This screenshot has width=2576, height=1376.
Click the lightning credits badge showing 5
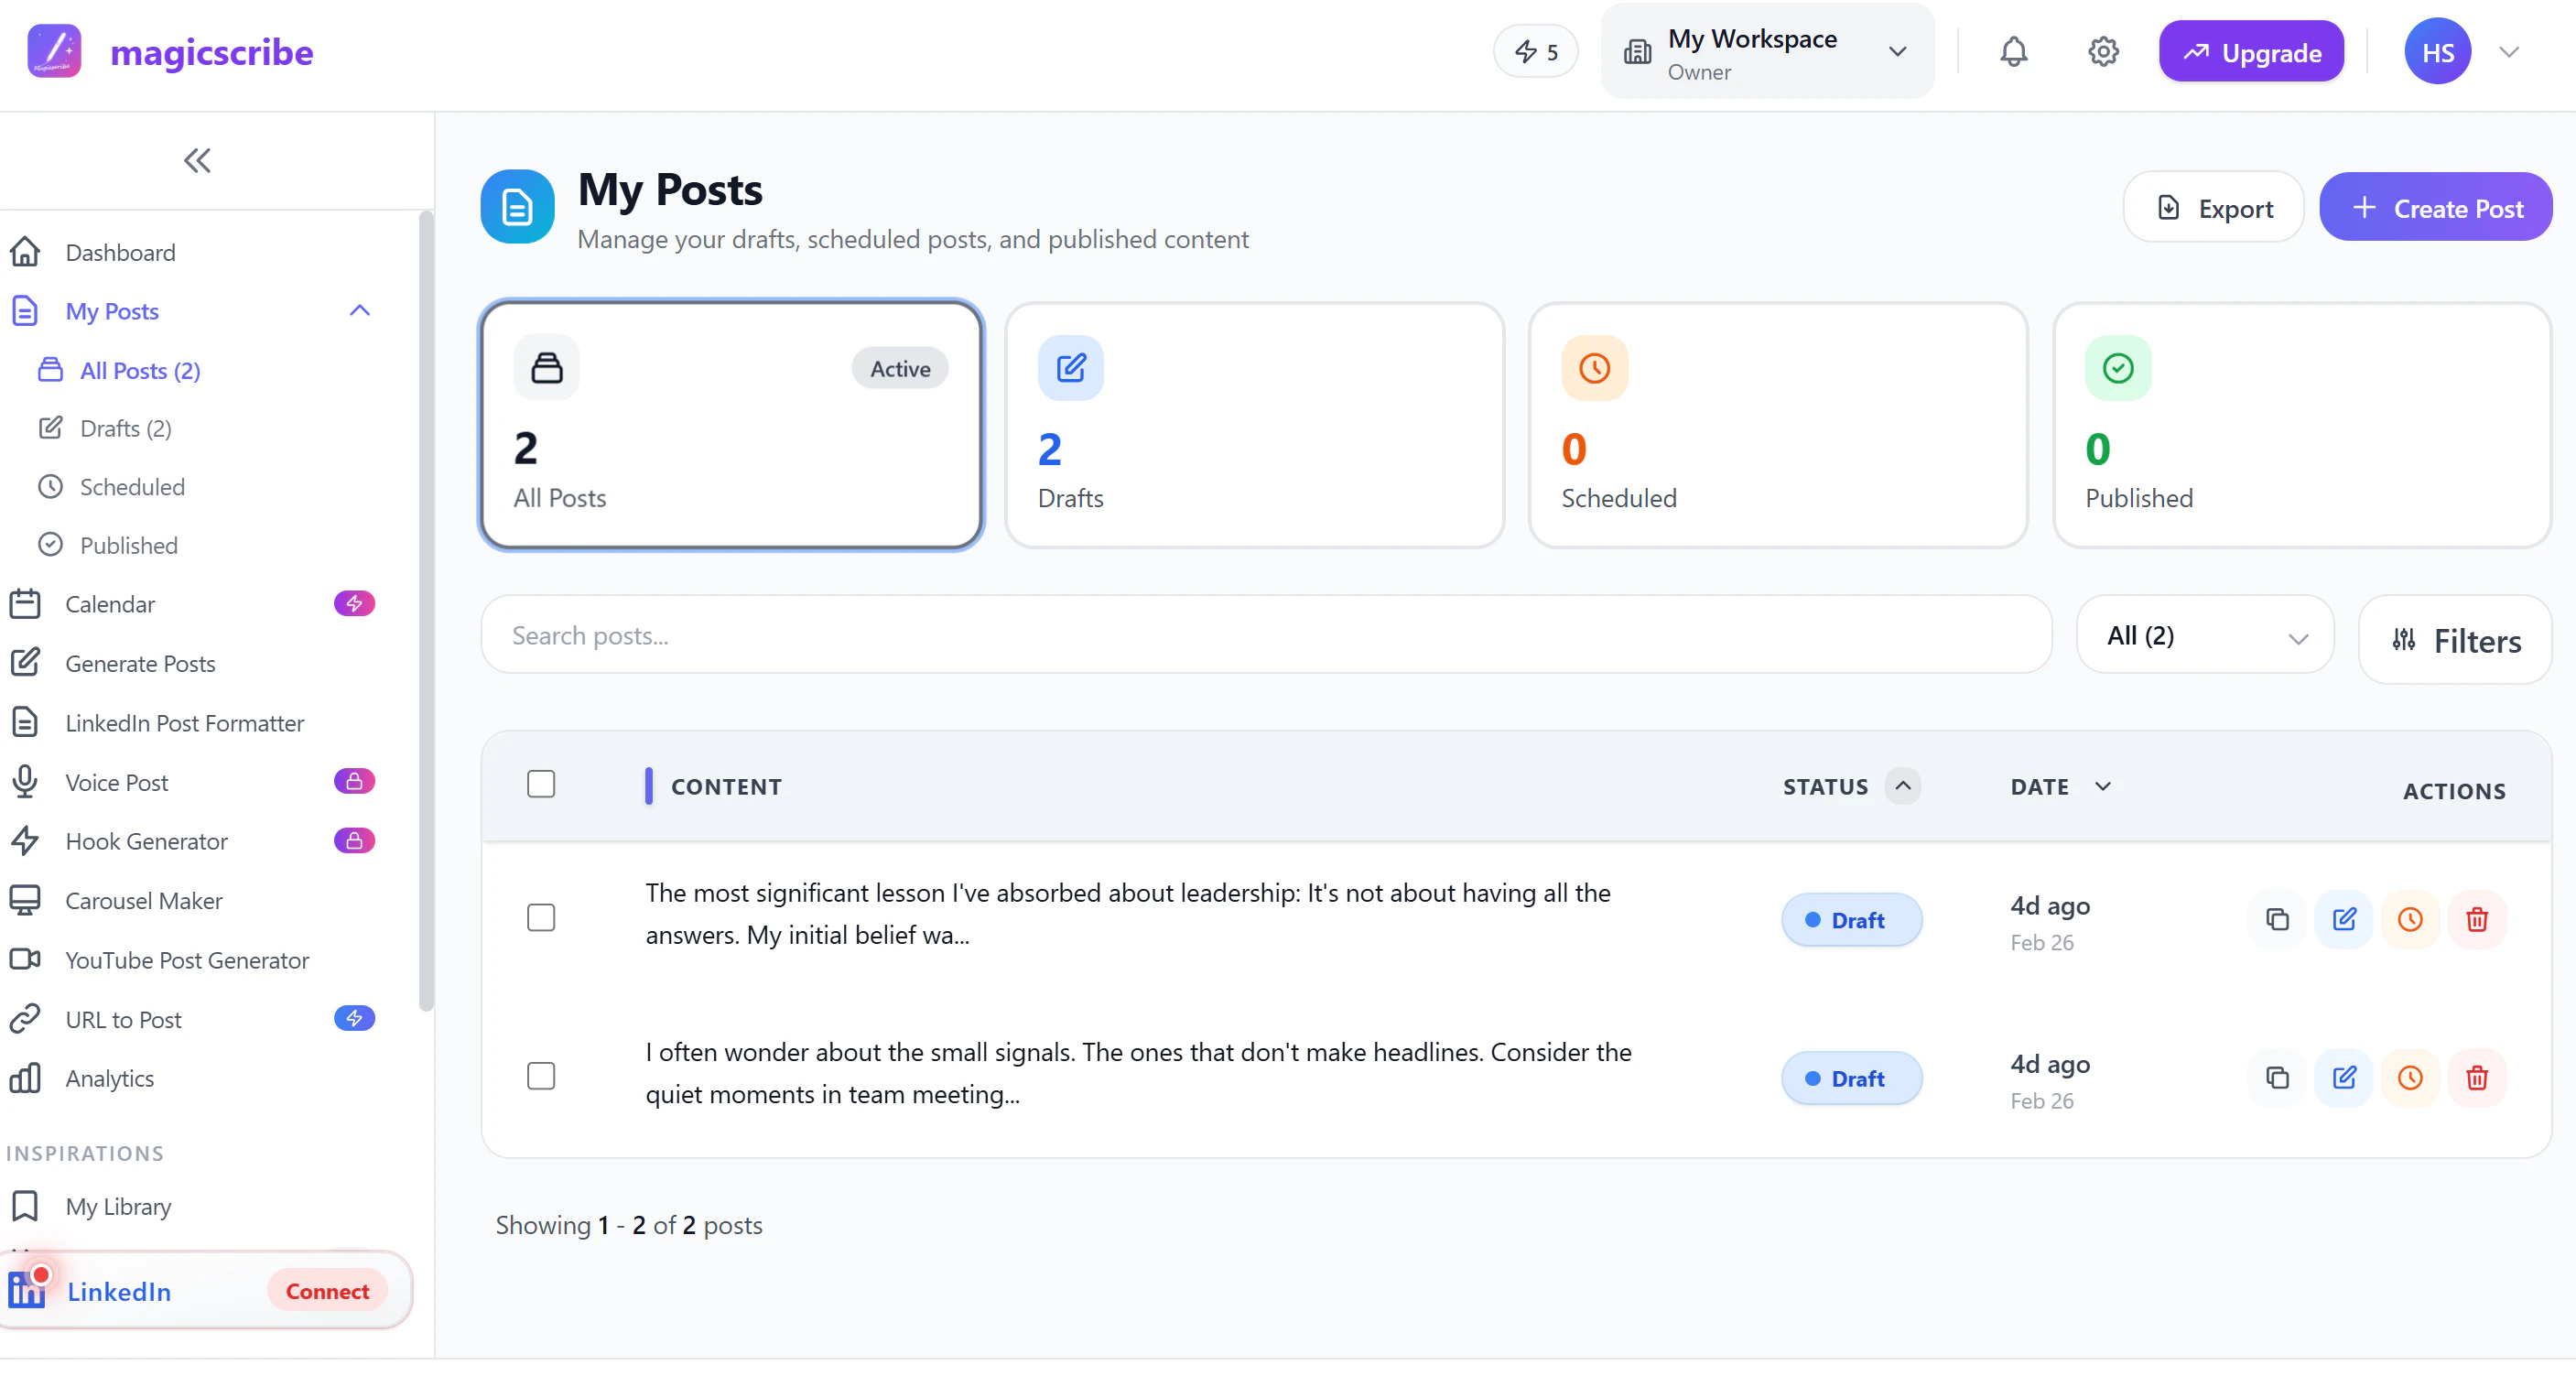tap(1535, 52)
